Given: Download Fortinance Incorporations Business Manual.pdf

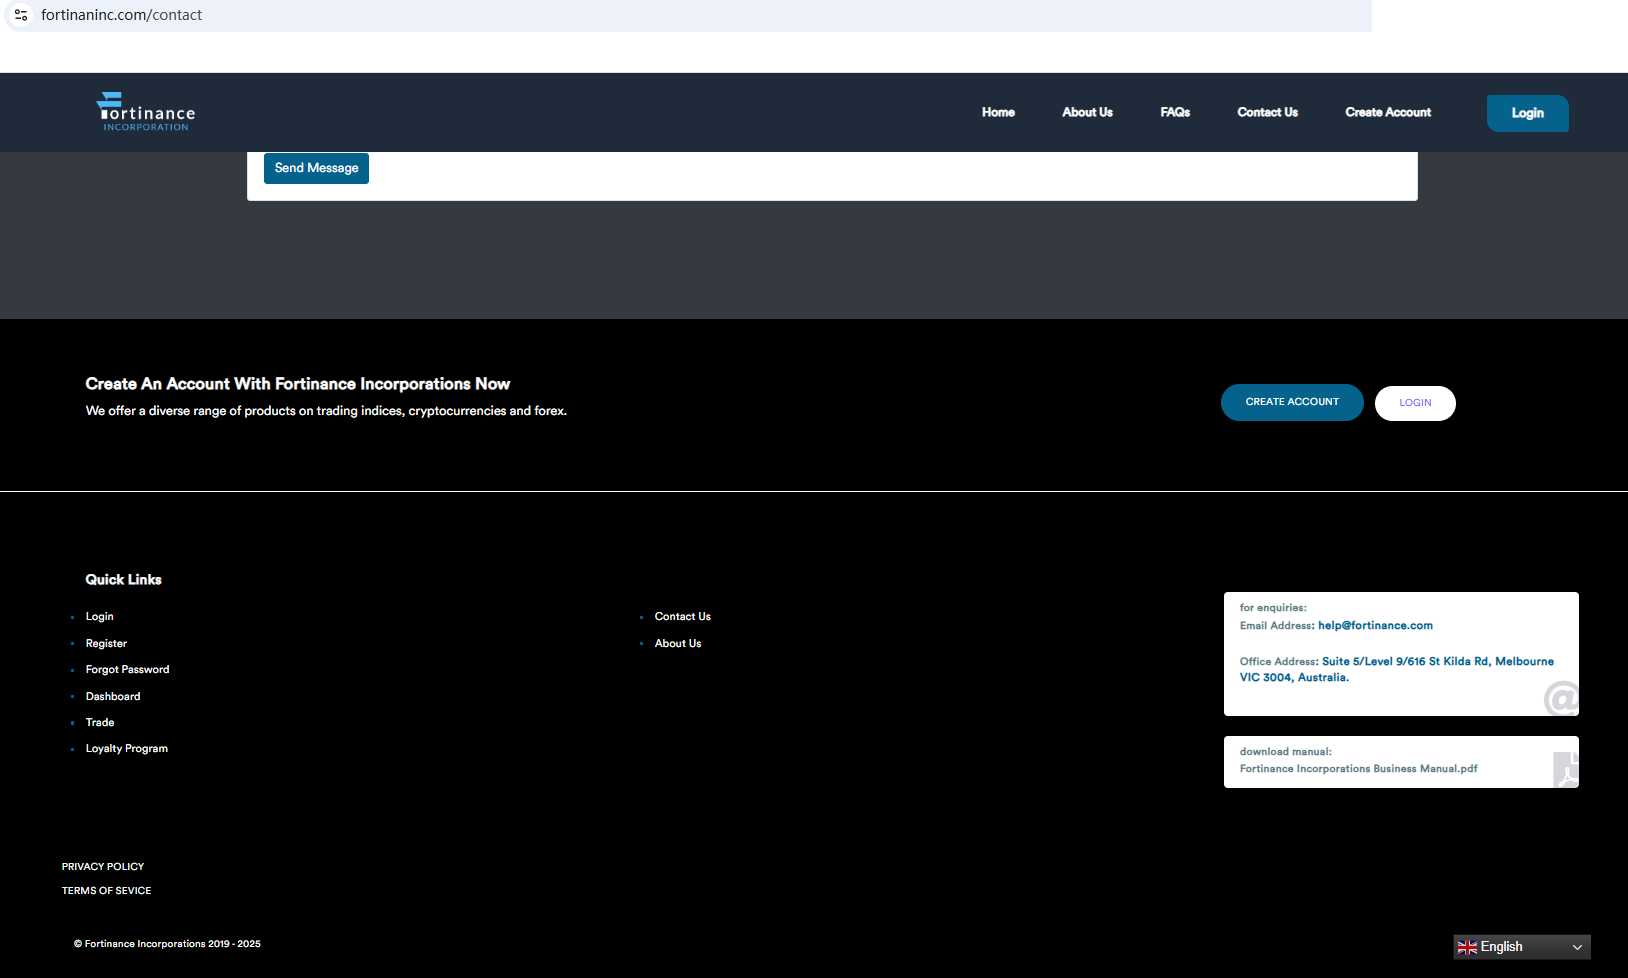Looking at the screenshot, I should pyautogui.click(x=1358, y=769).
